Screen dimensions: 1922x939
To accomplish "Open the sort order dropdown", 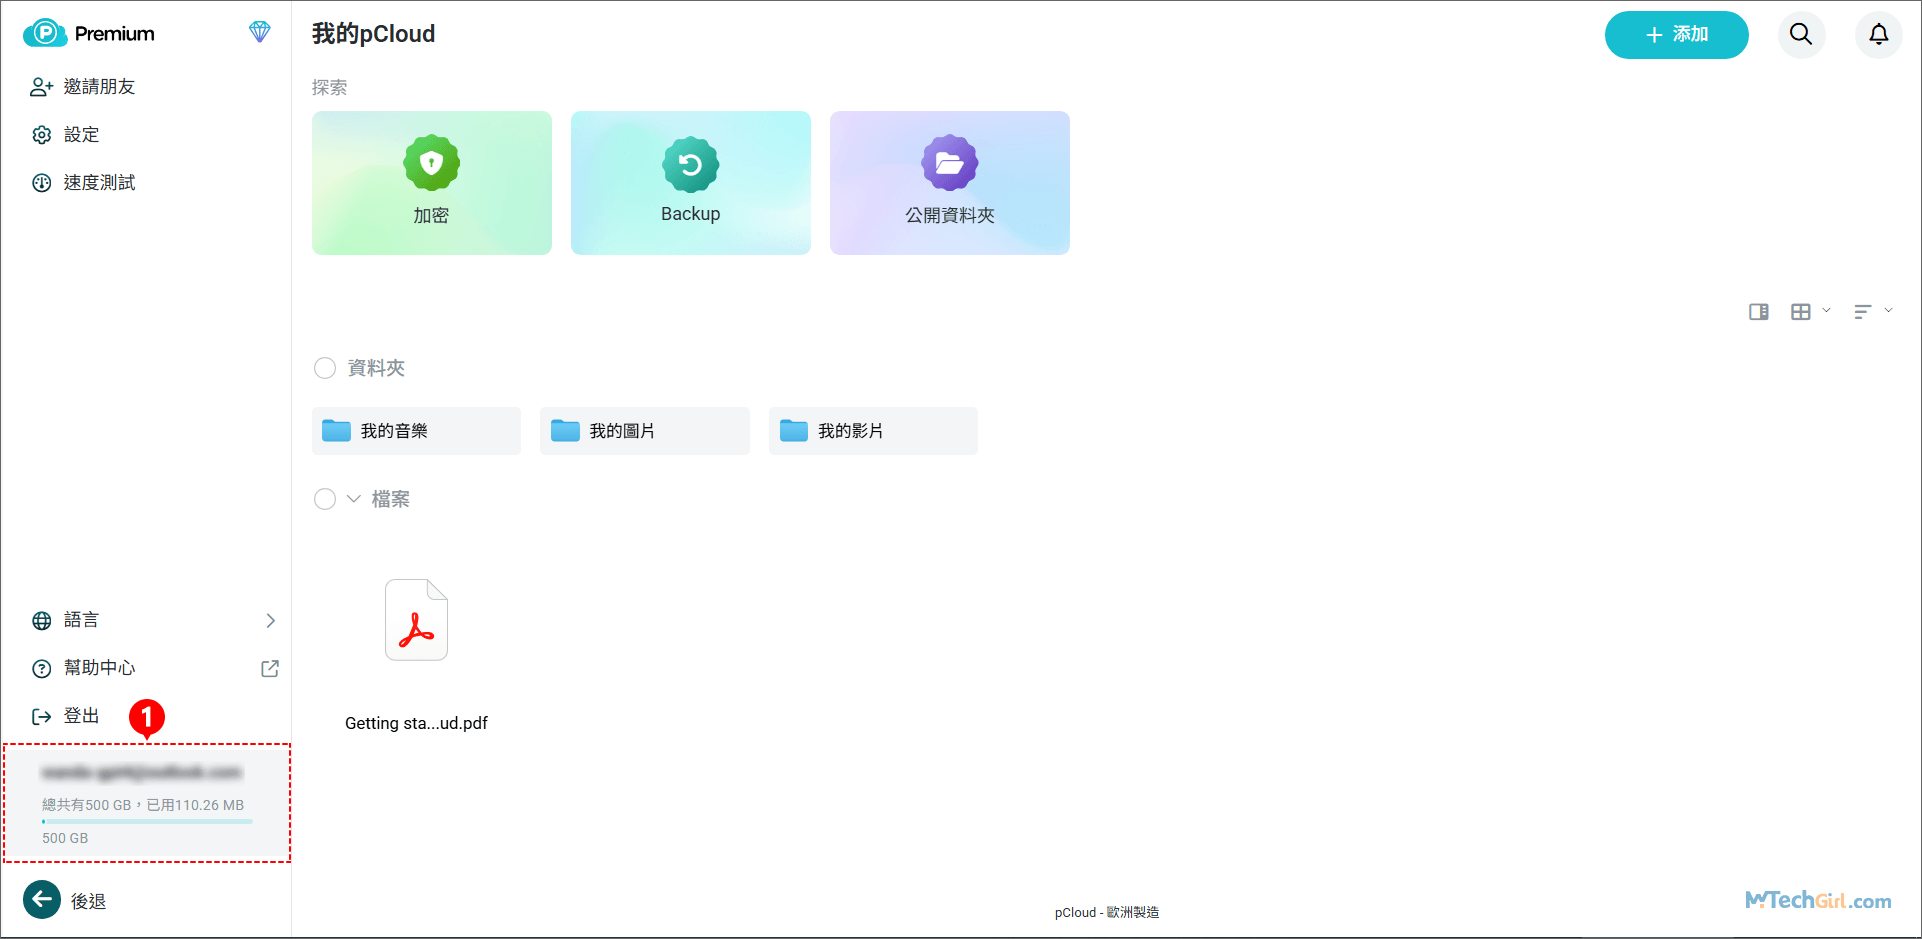I will [1873, 312].
